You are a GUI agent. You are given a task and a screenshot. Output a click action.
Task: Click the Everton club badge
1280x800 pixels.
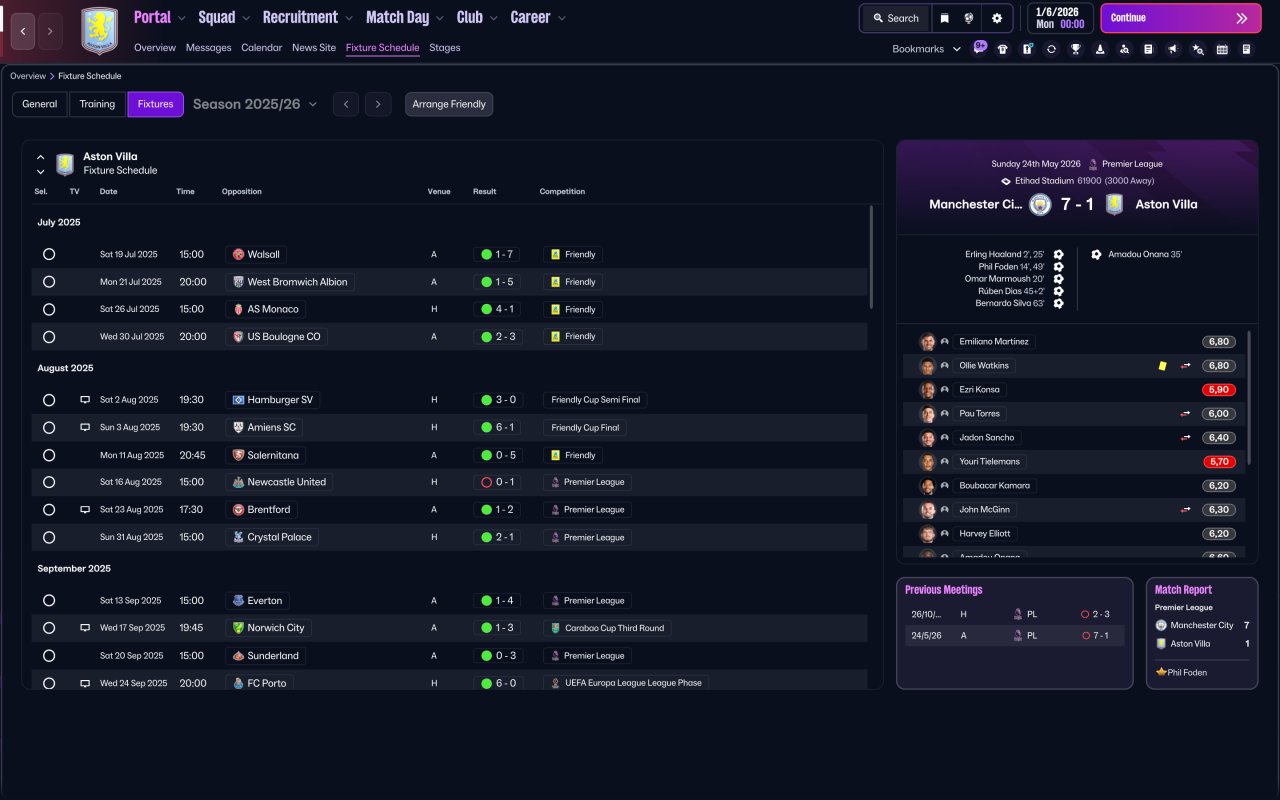[x=238, y=601]
